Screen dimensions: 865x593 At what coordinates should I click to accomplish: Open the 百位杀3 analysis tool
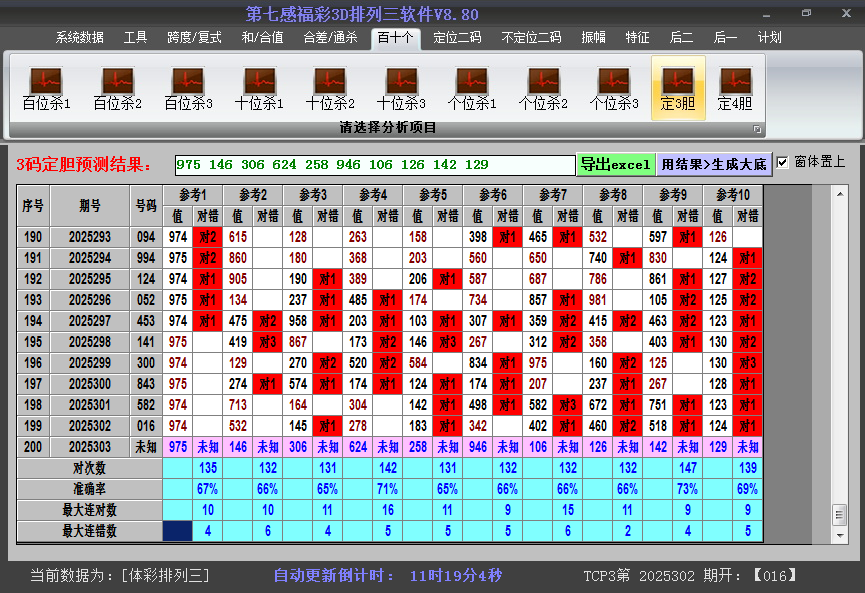pyautogui.click(x=187, y=85)
